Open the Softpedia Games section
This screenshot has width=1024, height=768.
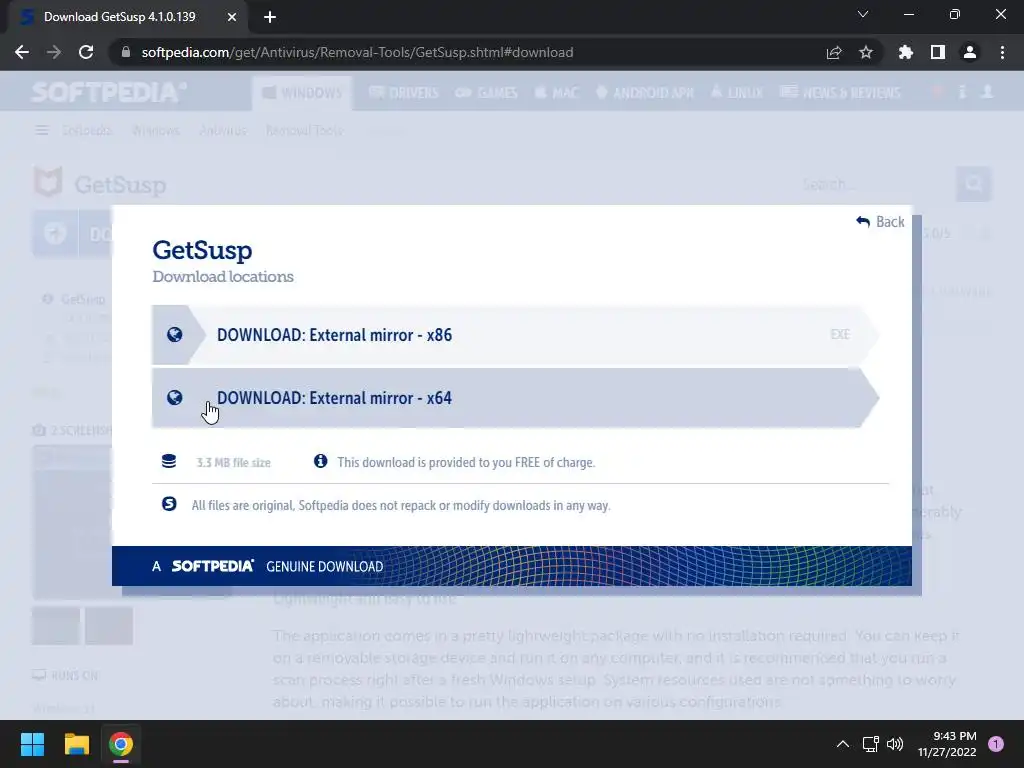tap(487, 93)
